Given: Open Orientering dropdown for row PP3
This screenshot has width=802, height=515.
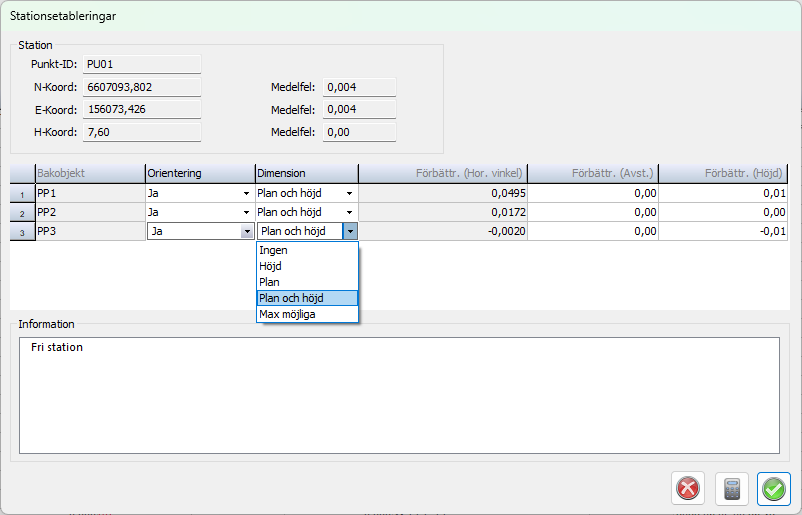Looking at the screenshot, I should [247, 231].
